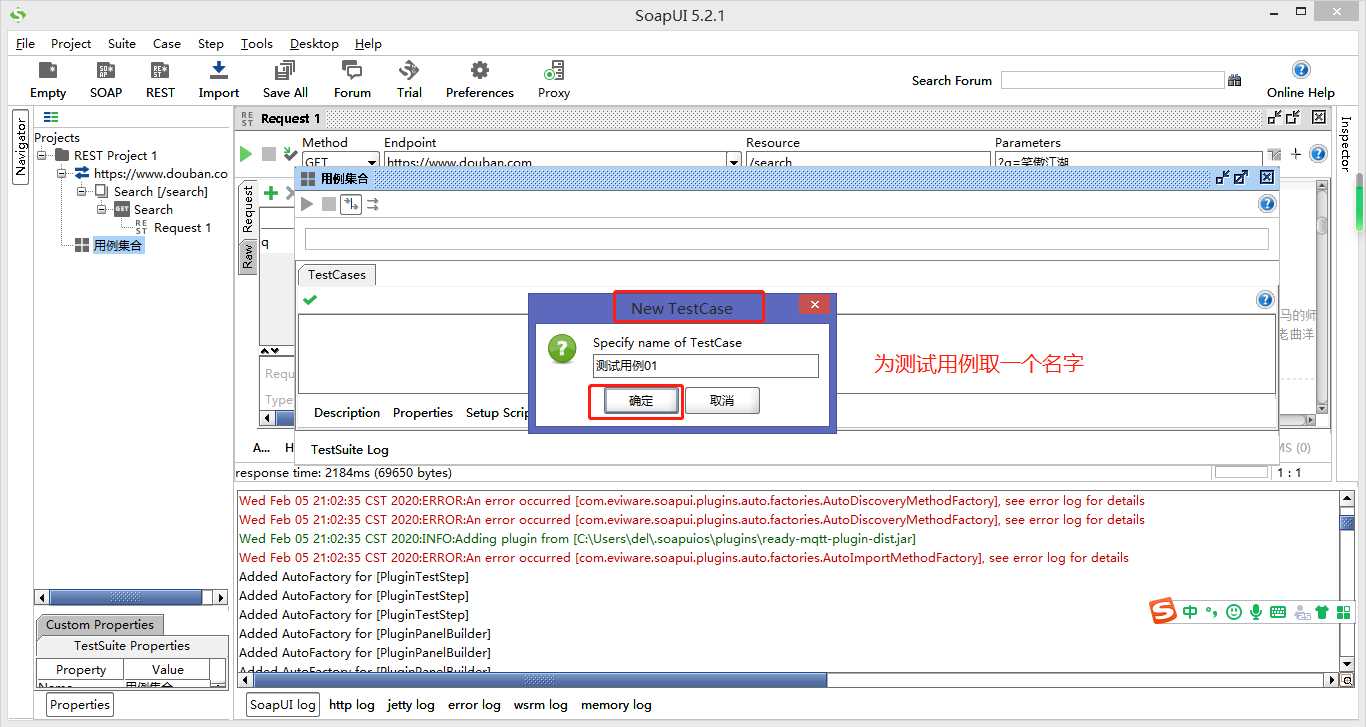Open the File menu
Image resolution: width=1366 pixels, height=727 pixels.
point(25,43)
